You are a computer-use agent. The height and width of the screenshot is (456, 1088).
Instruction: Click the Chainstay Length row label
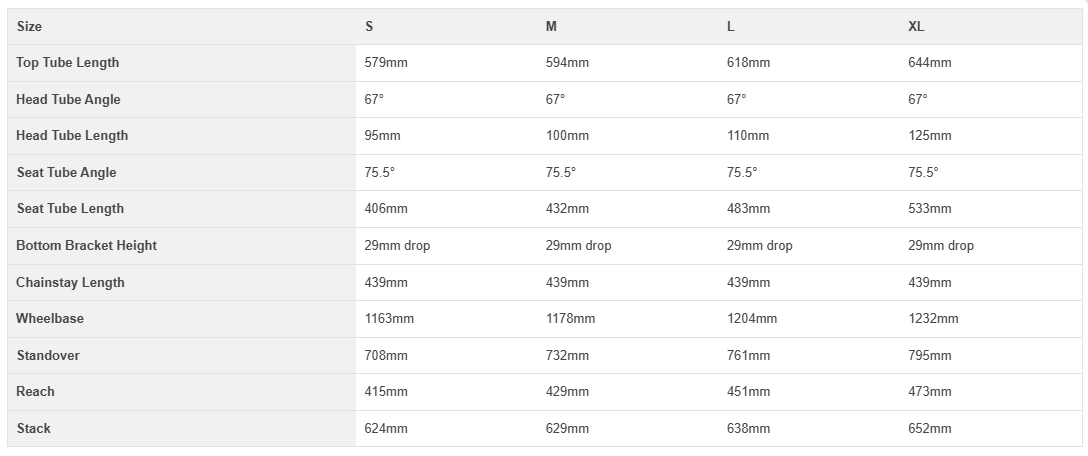[x=71, y=282]
